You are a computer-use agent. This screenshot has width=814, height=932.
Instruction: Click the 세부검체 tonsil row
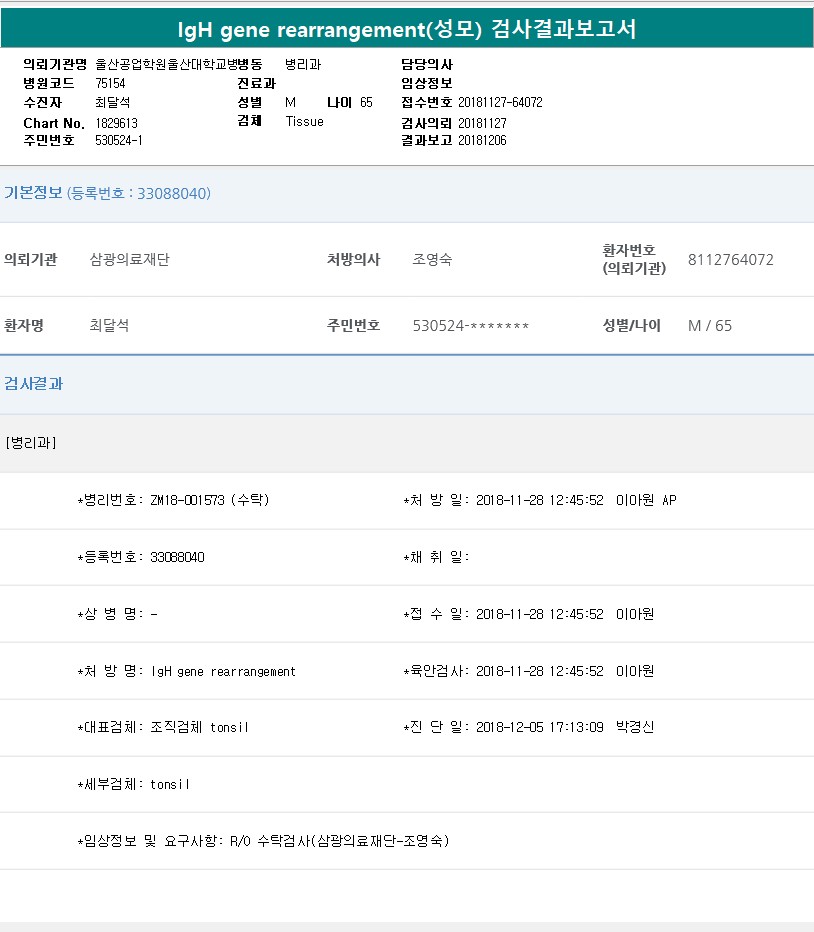coord(133,784)
